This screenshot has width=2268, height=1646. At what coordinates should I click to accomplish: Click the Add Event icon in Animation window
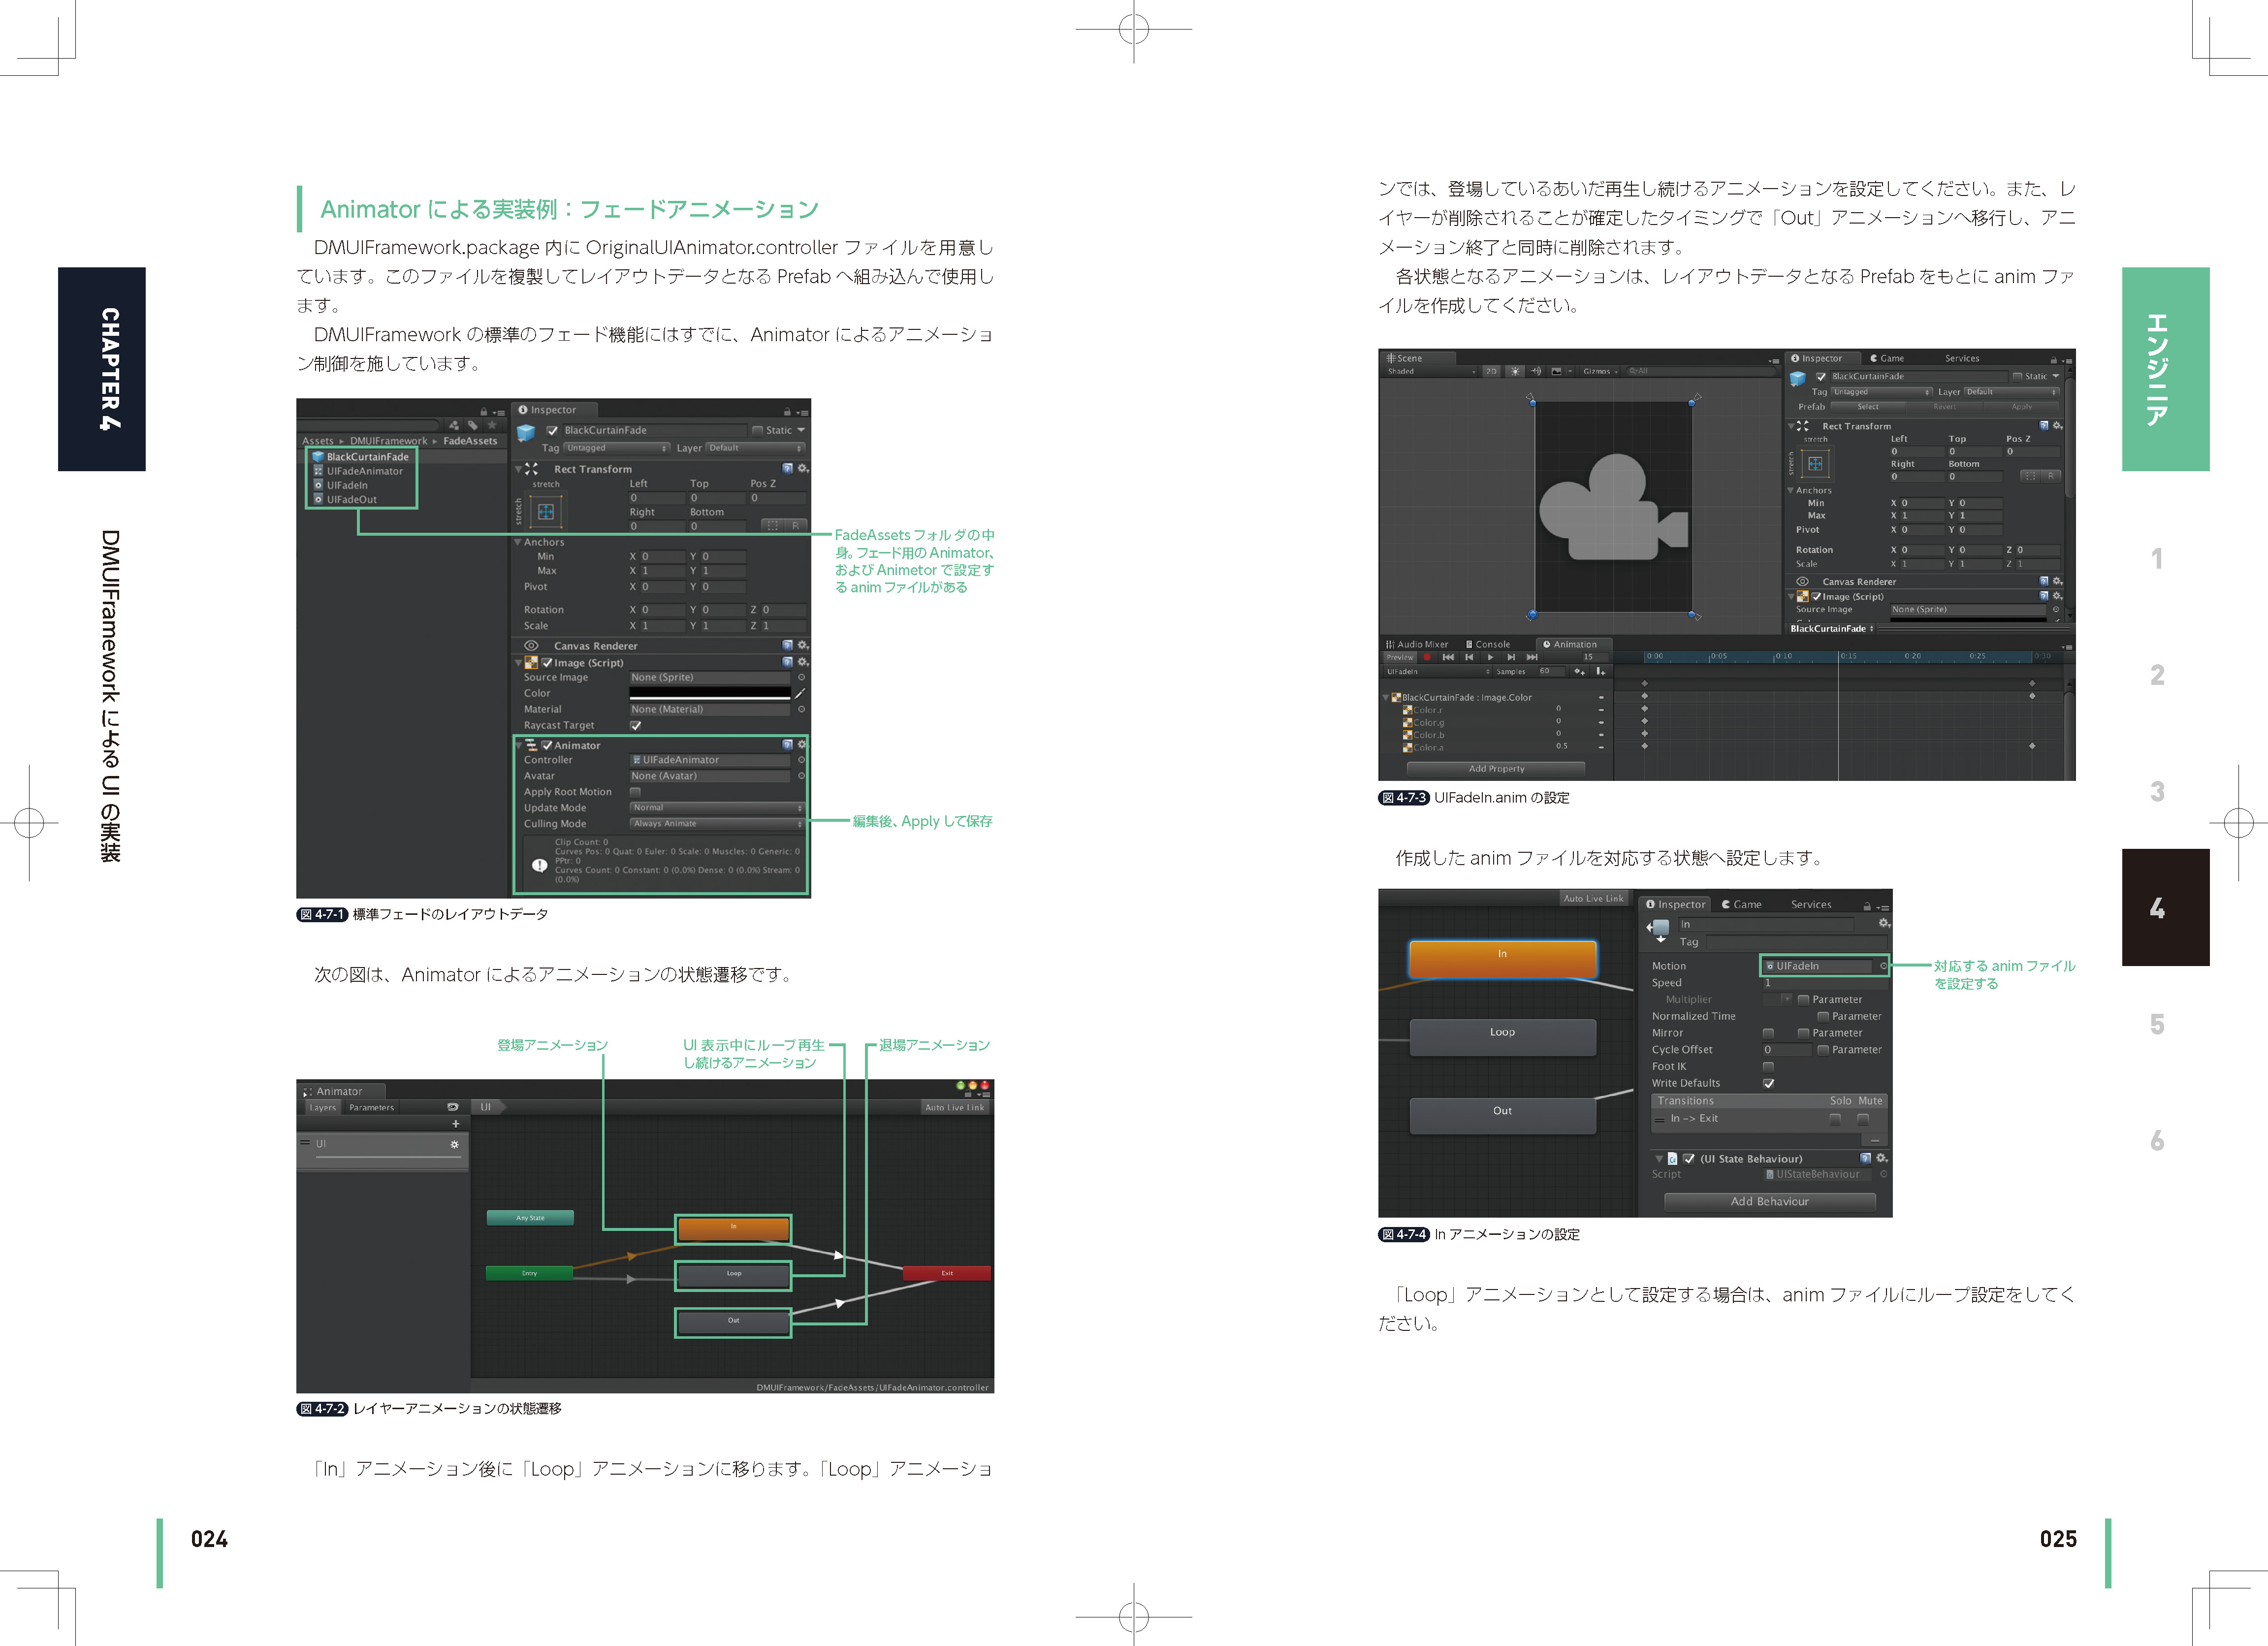(1601, 672)
